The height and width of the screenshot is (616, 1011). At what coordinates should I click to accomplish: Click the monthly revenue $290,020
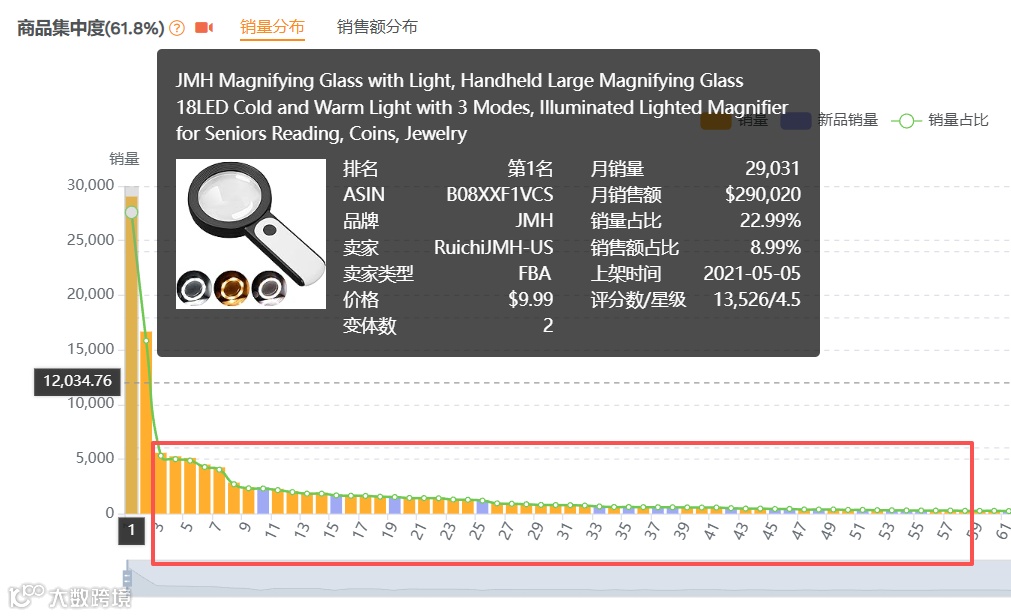[763, 194]
